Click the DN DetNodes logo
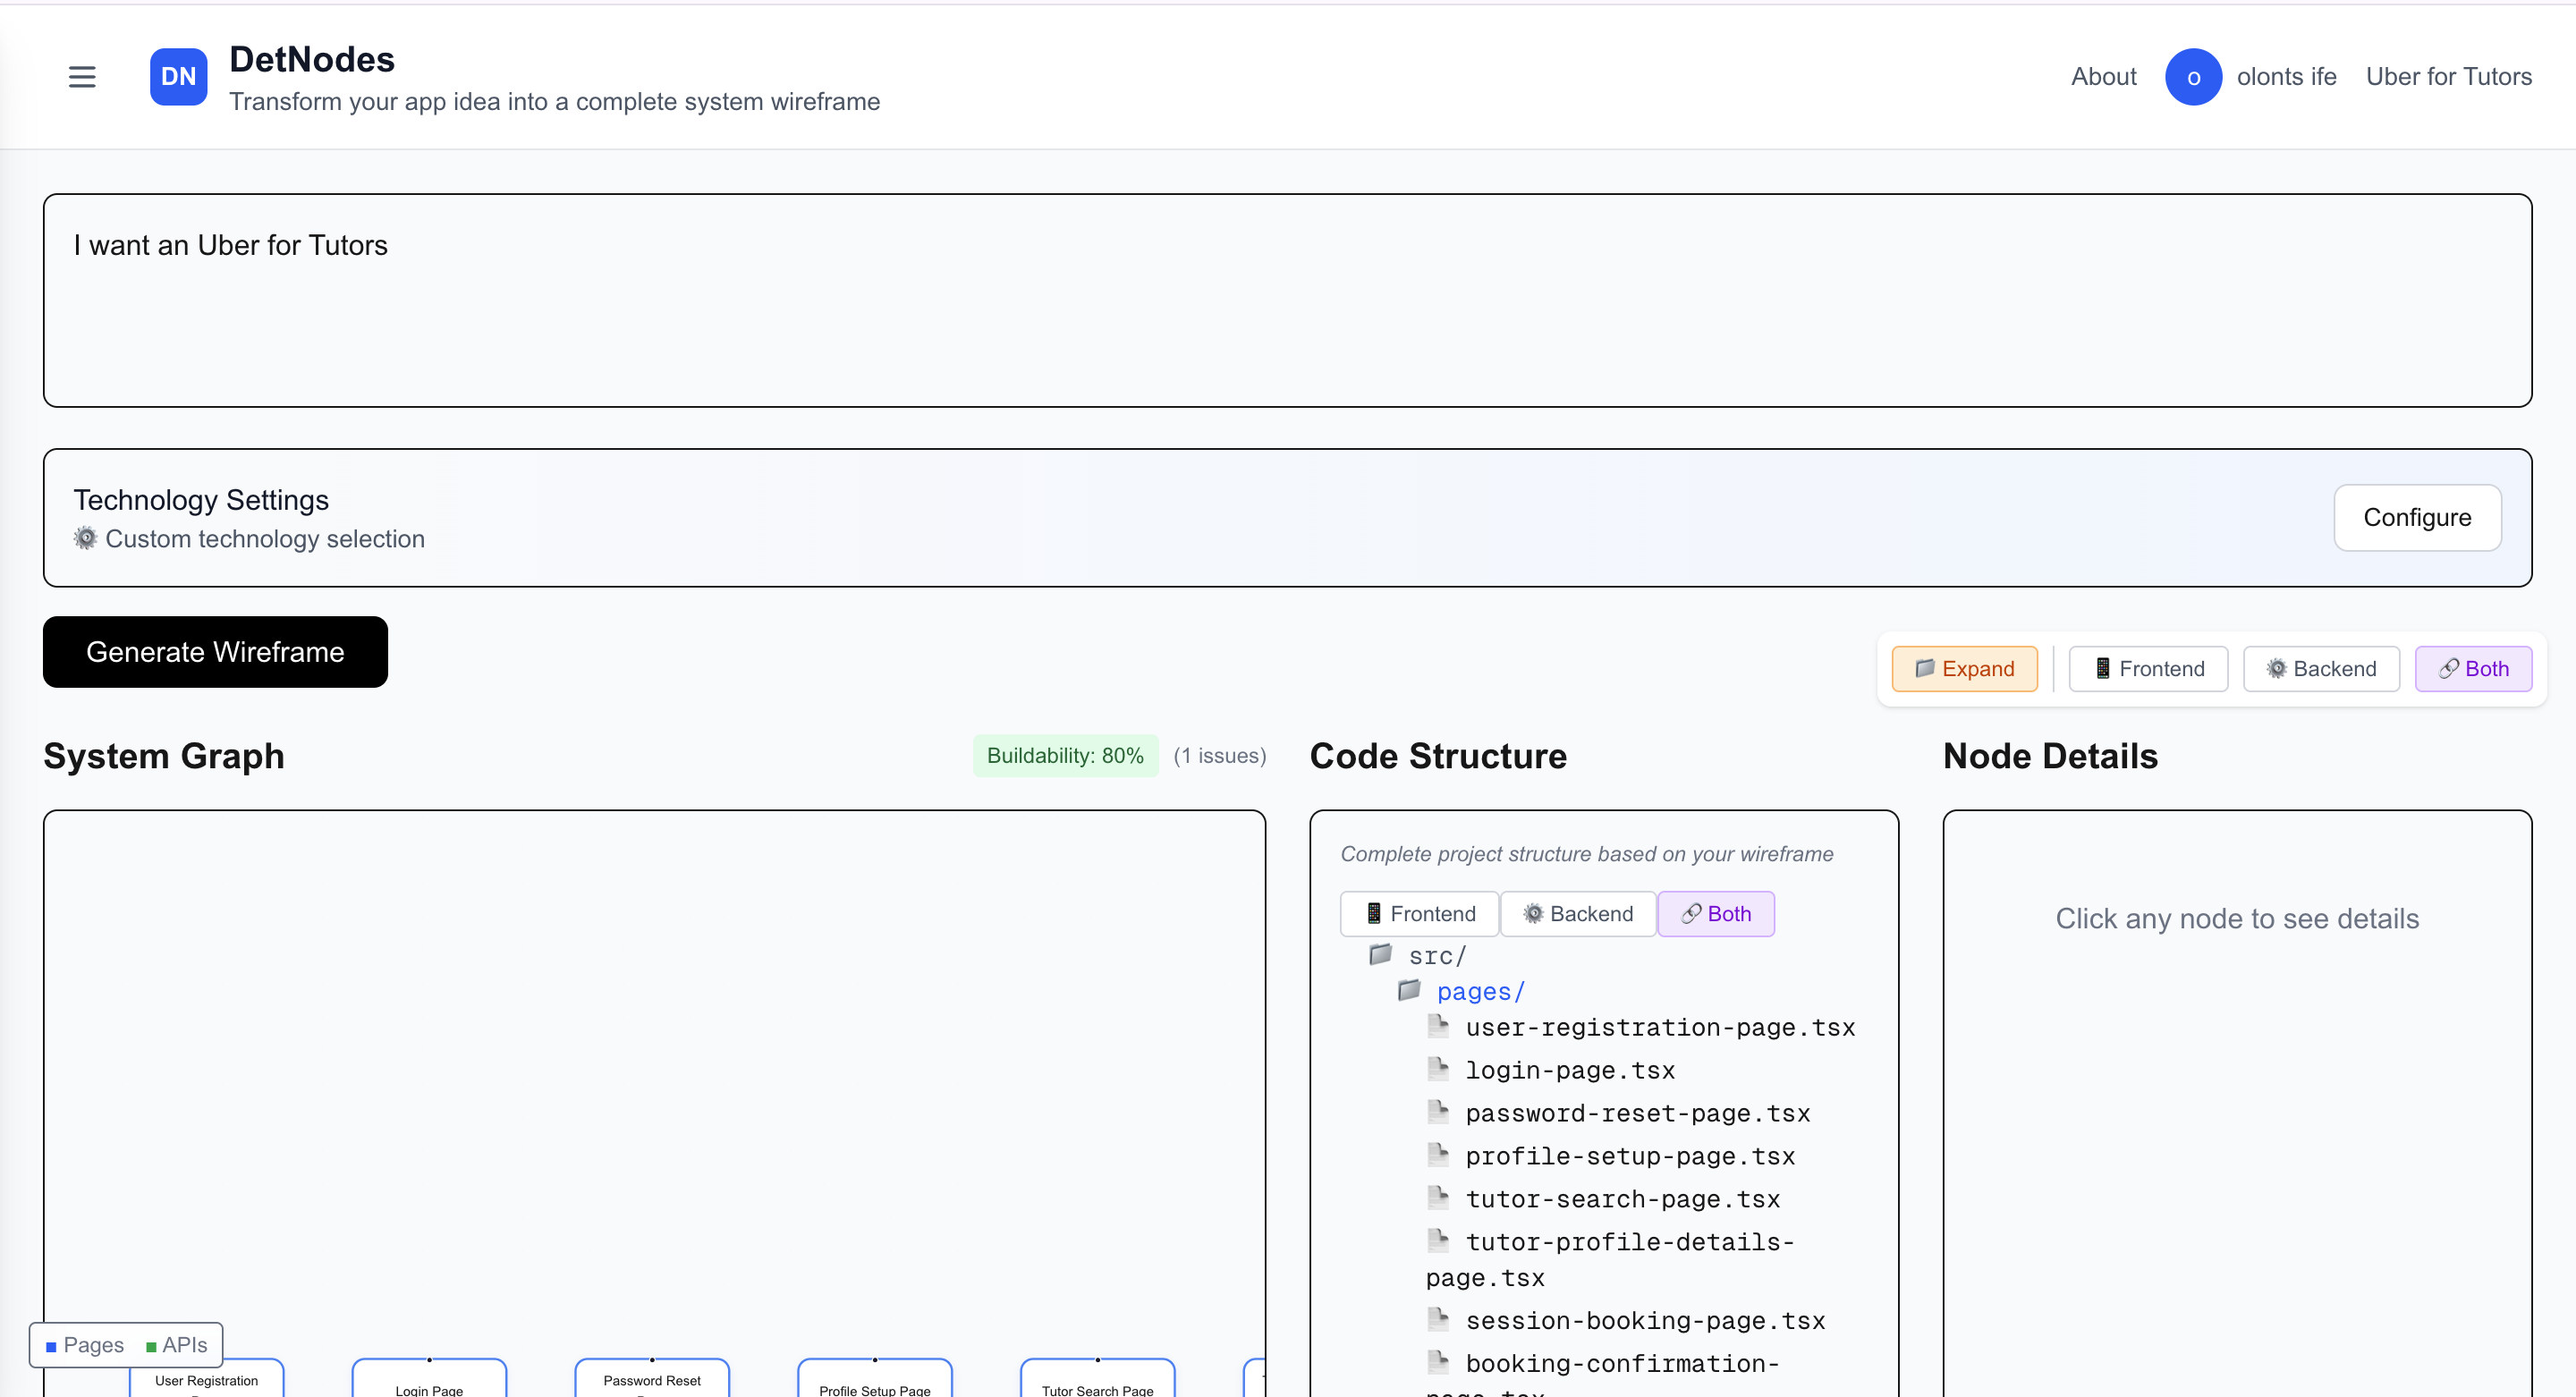Image resolution: width=2576 pixels, height=1397 pixels. point(177,76)
